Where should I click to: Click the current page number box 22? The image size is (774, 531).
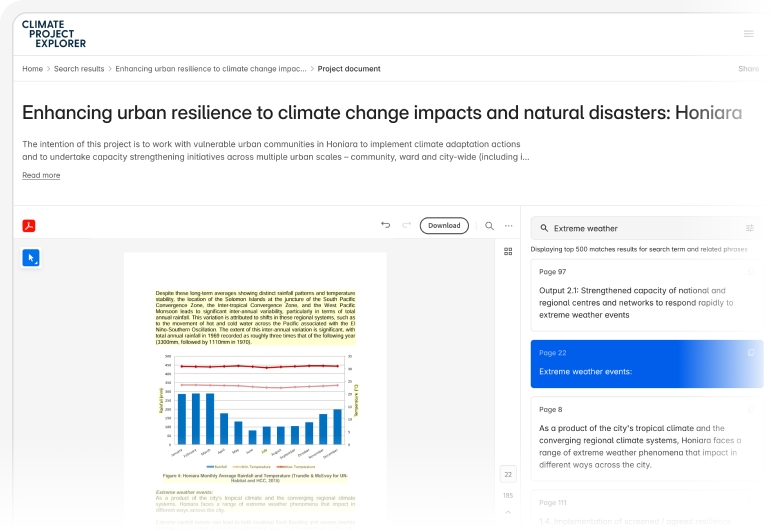[508, 474]
